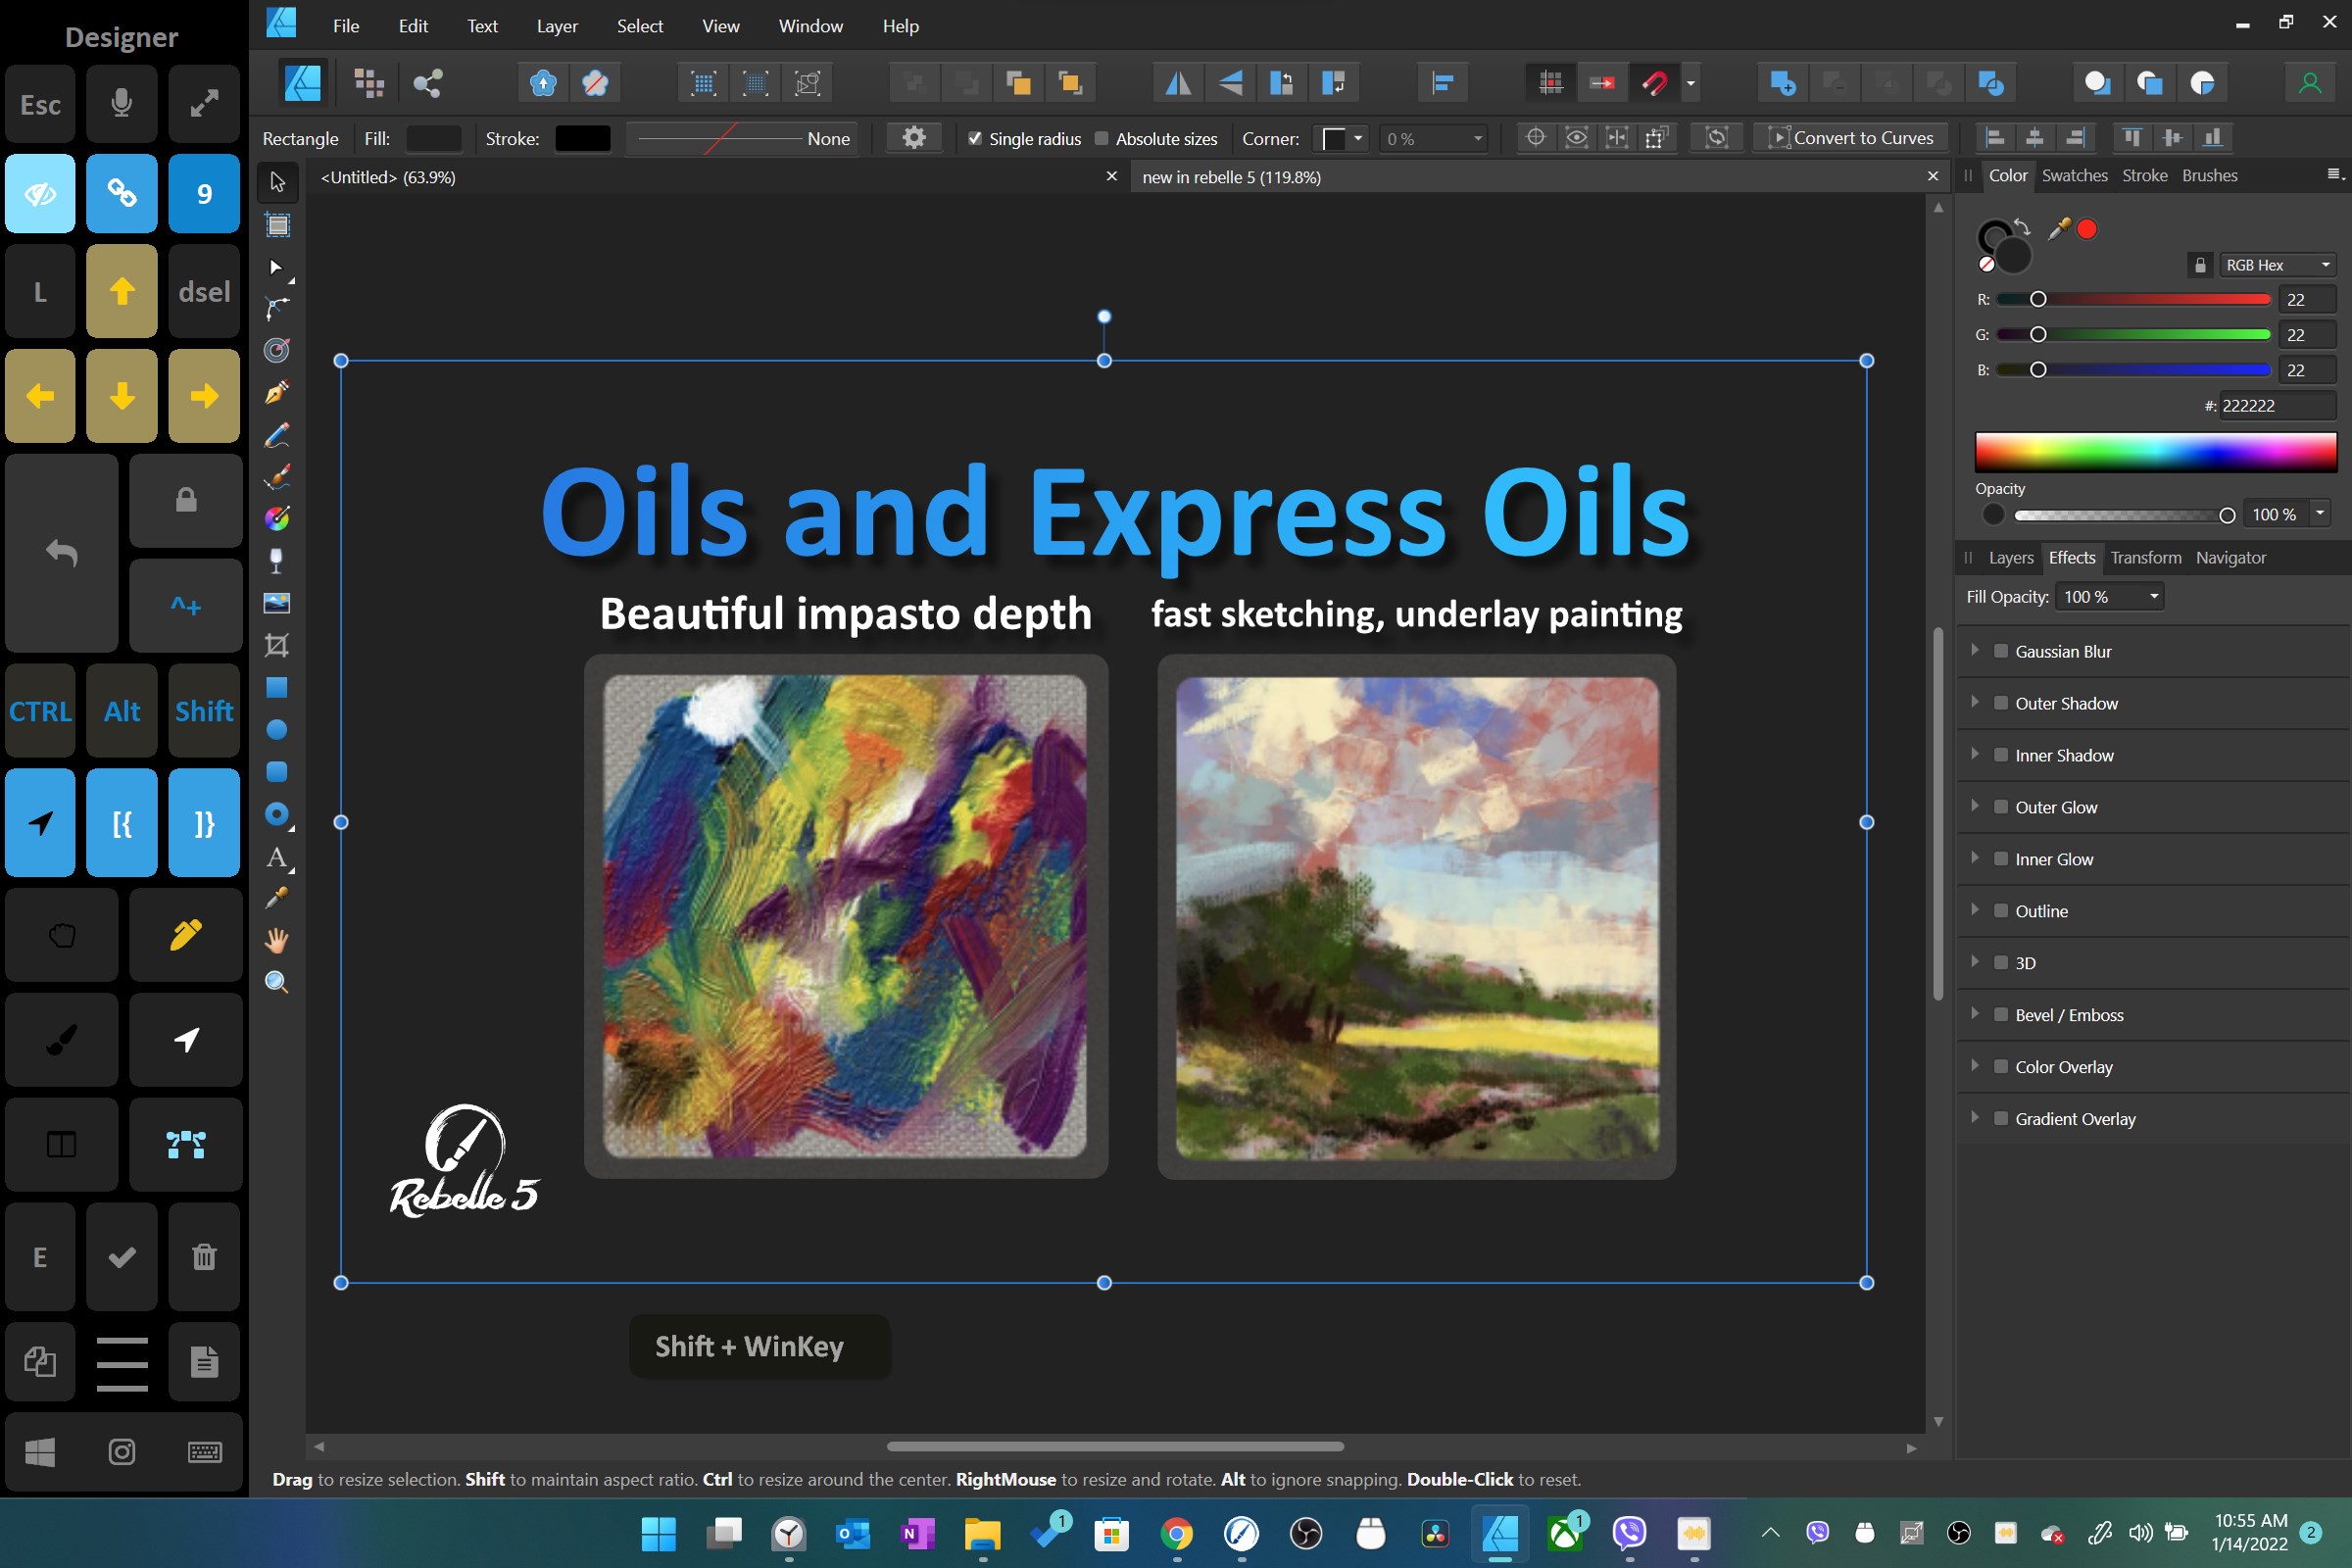
Task: Enable the Absolute sizes checkbox
Action: pyautogui.click(x=1102, y=139)
